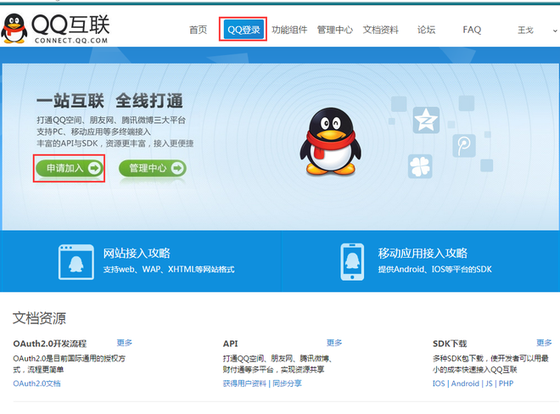
Task: Open the 首页 nav item
Action: click(x=198, y=30)
